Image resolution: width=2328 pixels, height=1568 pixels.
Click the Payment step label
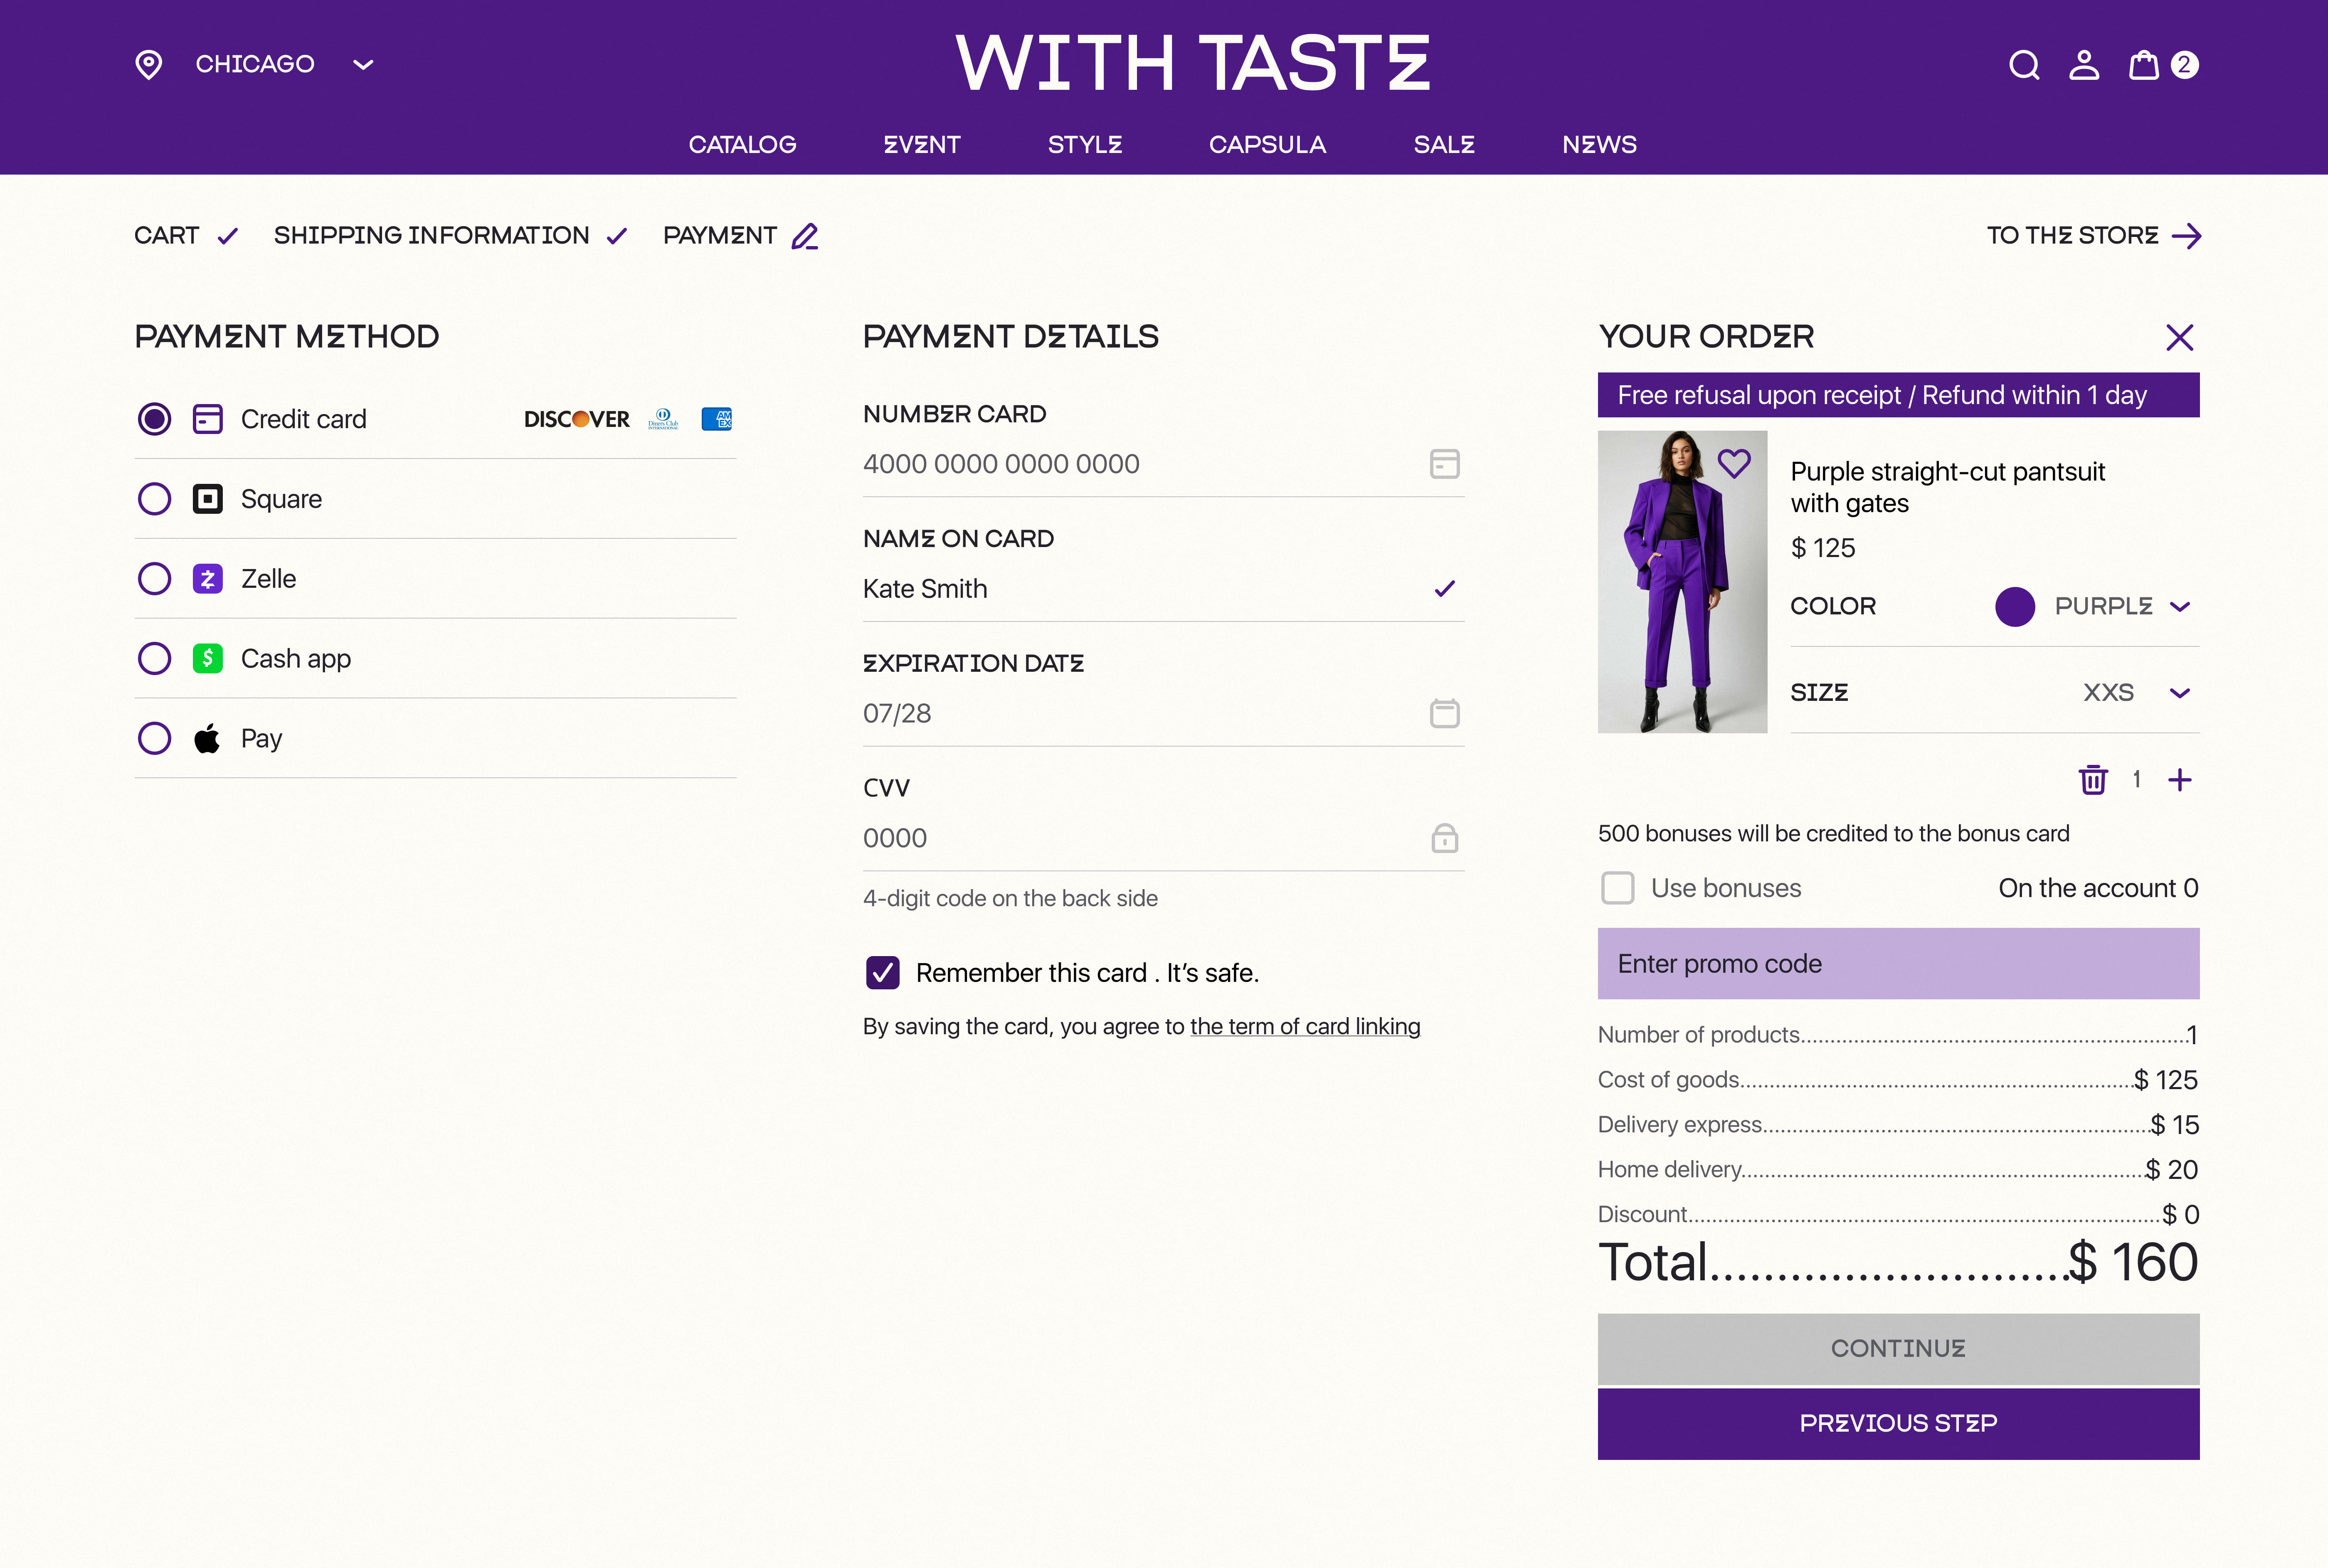coord(720,236)
